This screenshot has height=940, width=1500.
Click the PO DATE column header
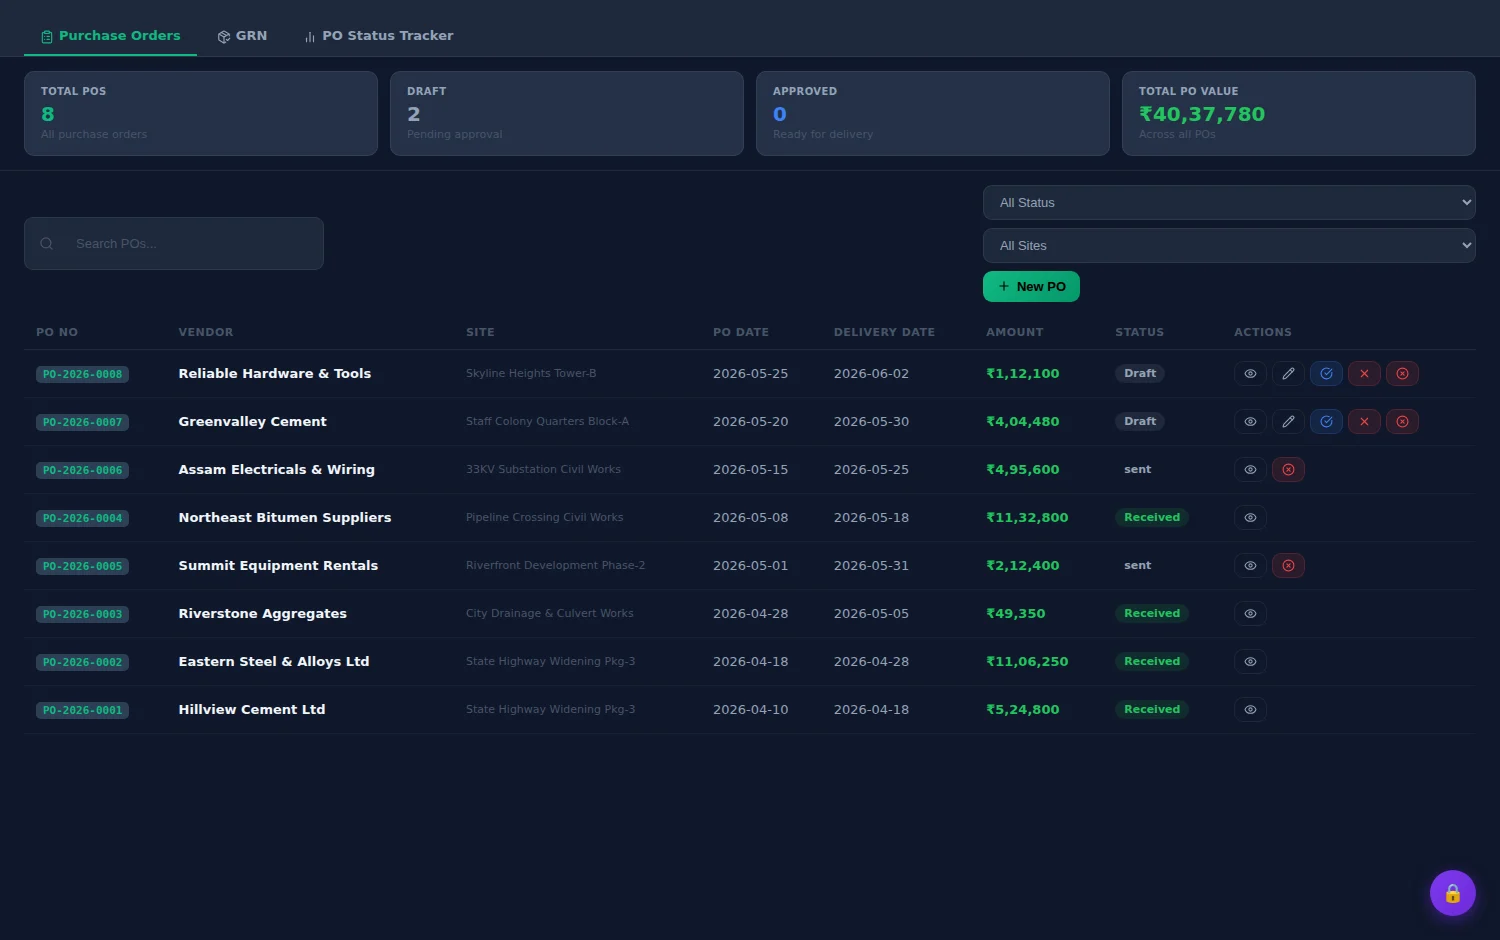(x=741, y=332)
